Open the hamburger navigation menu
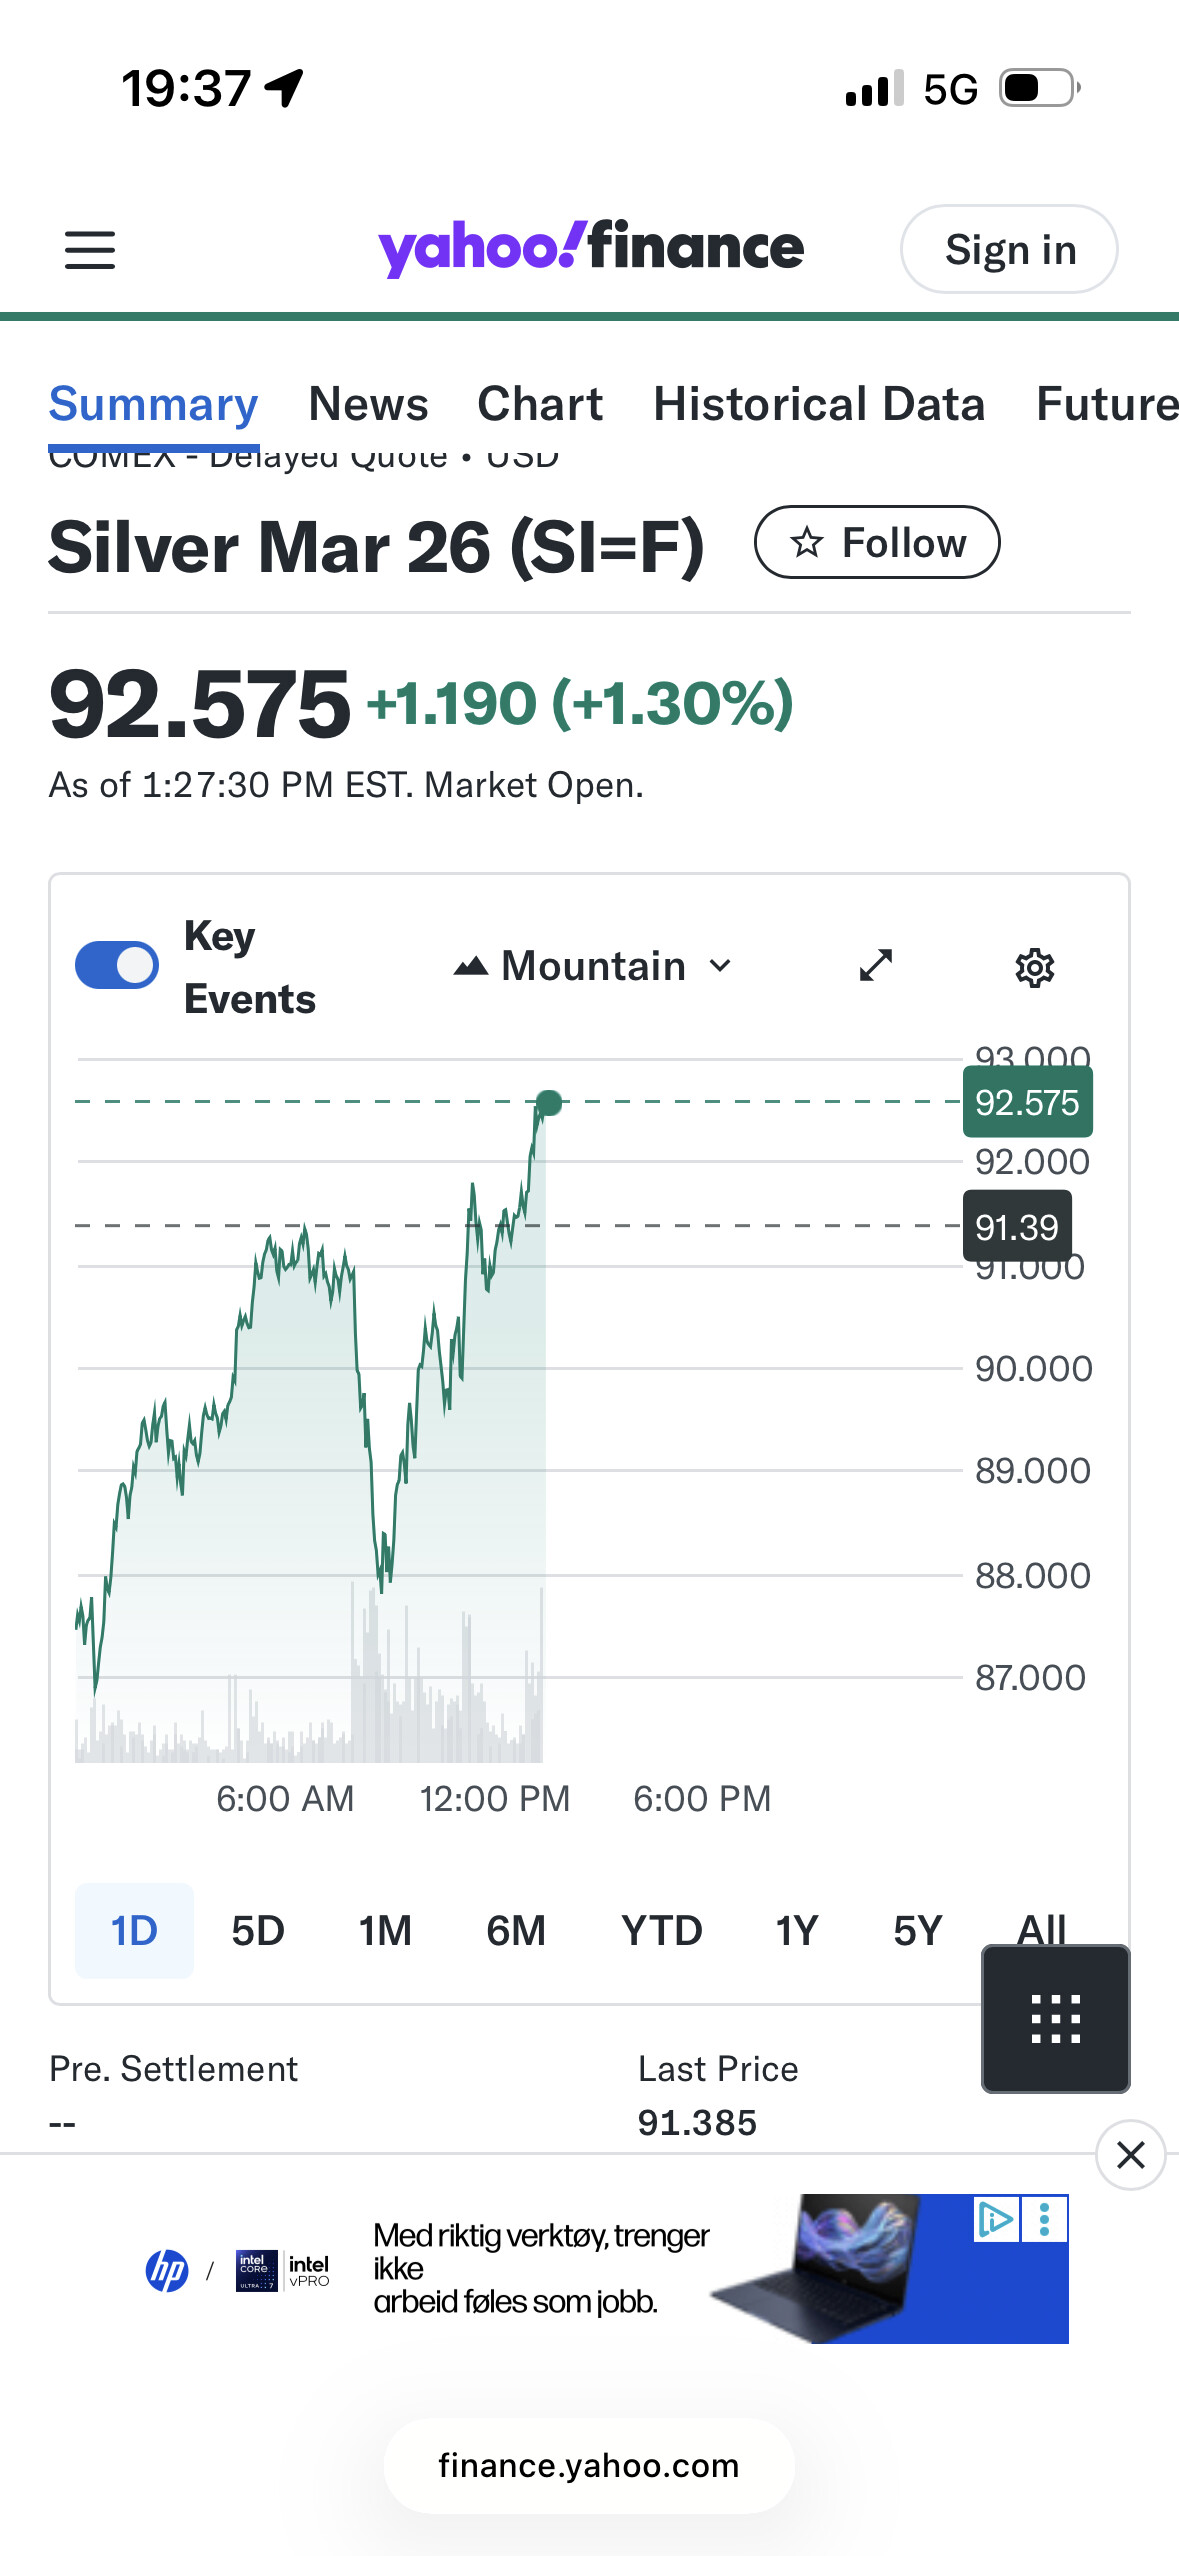The height and width of the screenshot is (2556, 1179). tap(90, 250)
